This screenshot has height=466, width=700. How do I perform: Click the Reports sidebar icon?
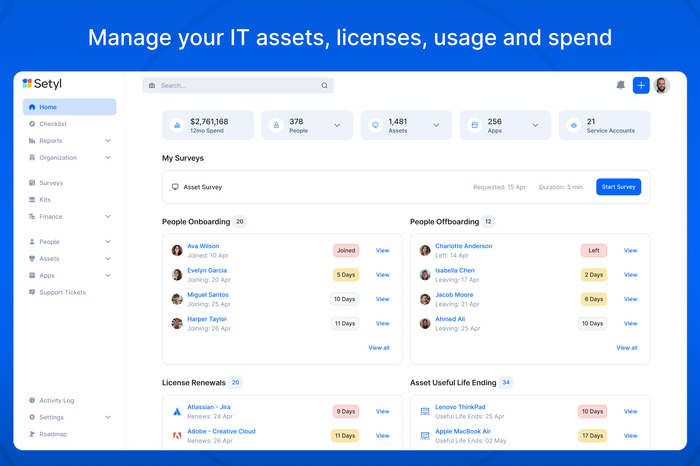[32, 141]
